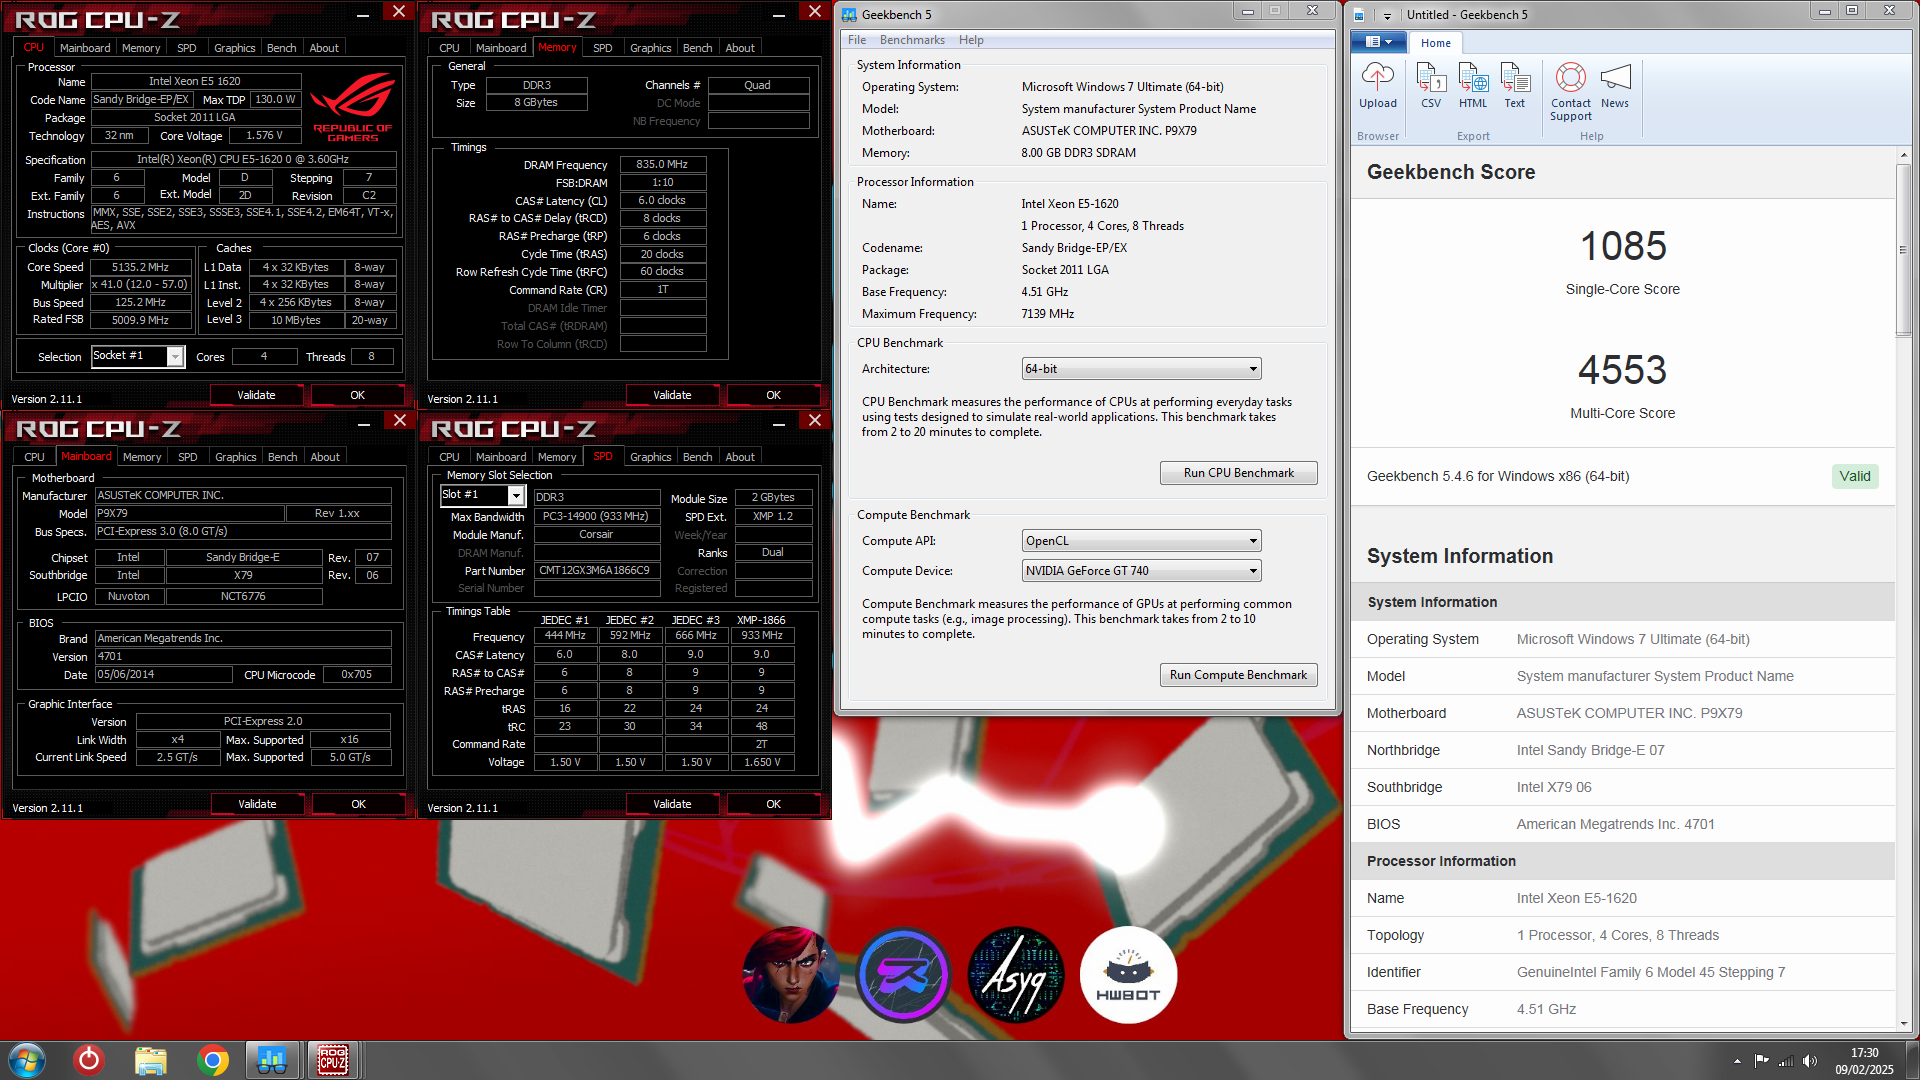The image size is (1920, 1080).
Task: Click the red power button taskbar icon
Action: 89,1060
